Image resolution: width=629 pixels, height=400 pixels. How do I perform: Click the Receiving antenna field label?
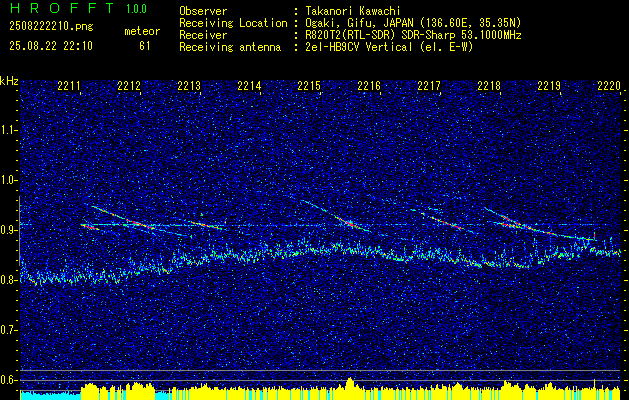point(230,47)
